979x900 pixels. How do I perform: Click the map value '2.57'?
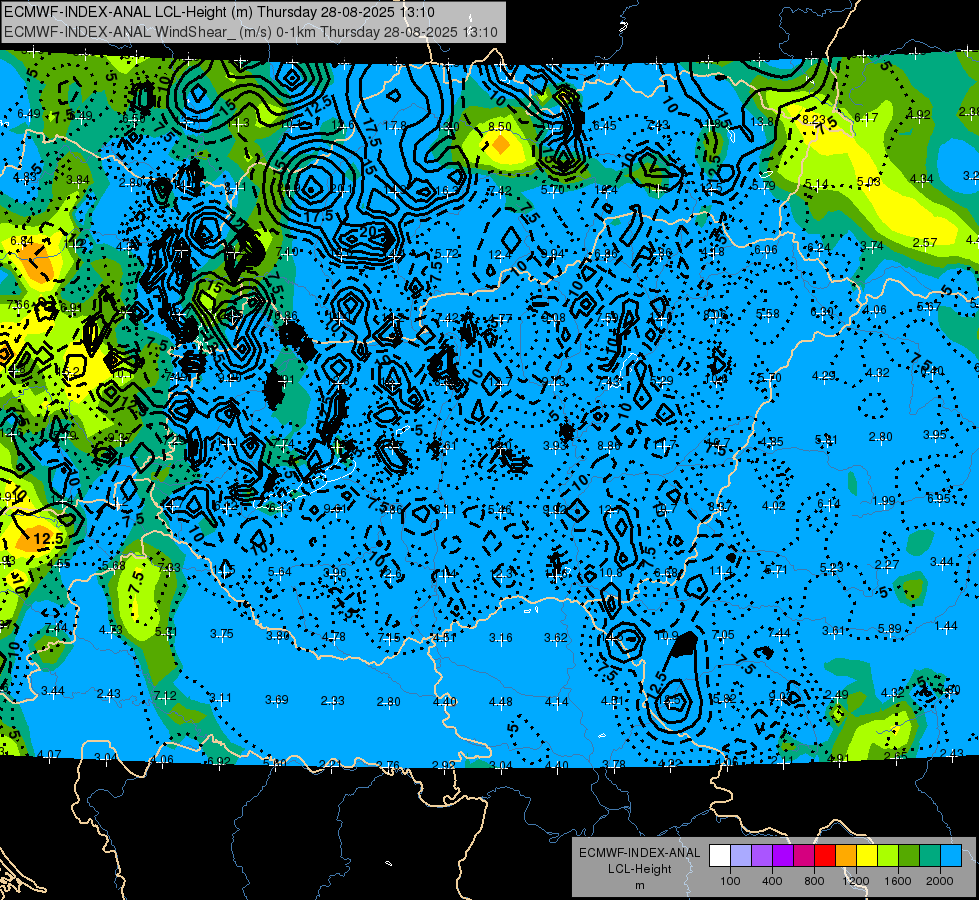(925, 242)
